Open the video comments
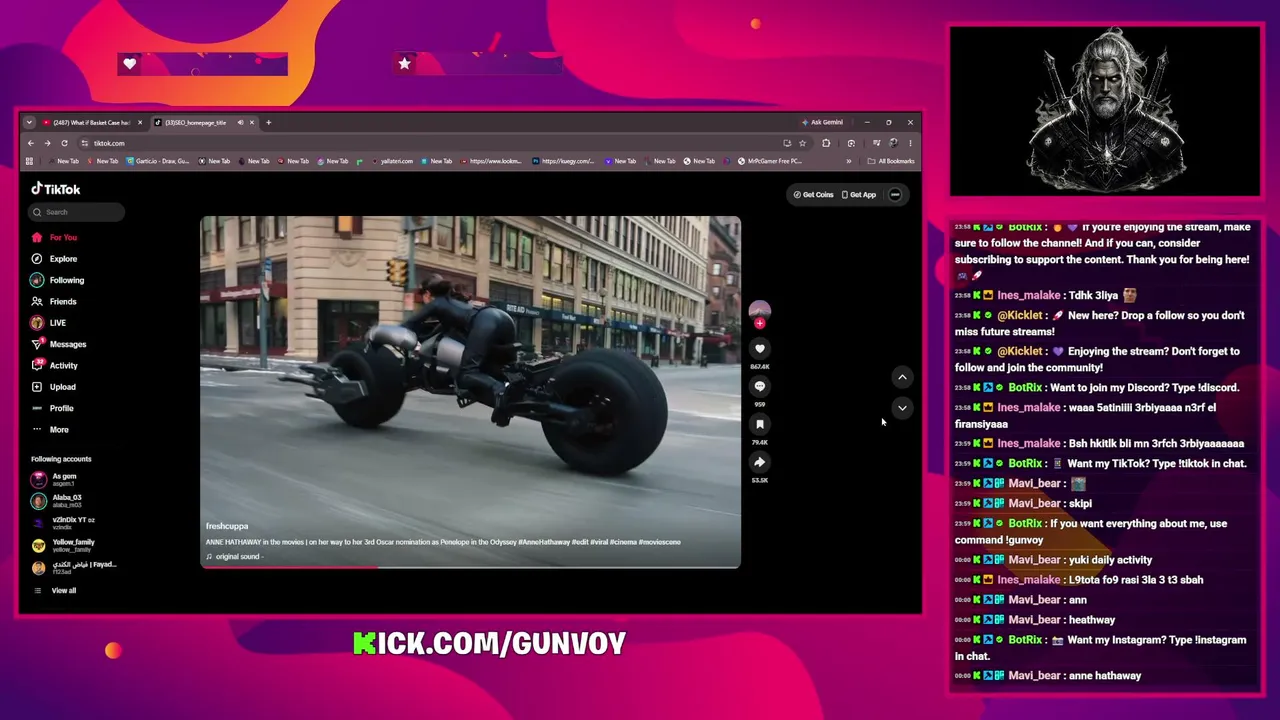This screenshot has width=1280, height=720. coord(760,387)
